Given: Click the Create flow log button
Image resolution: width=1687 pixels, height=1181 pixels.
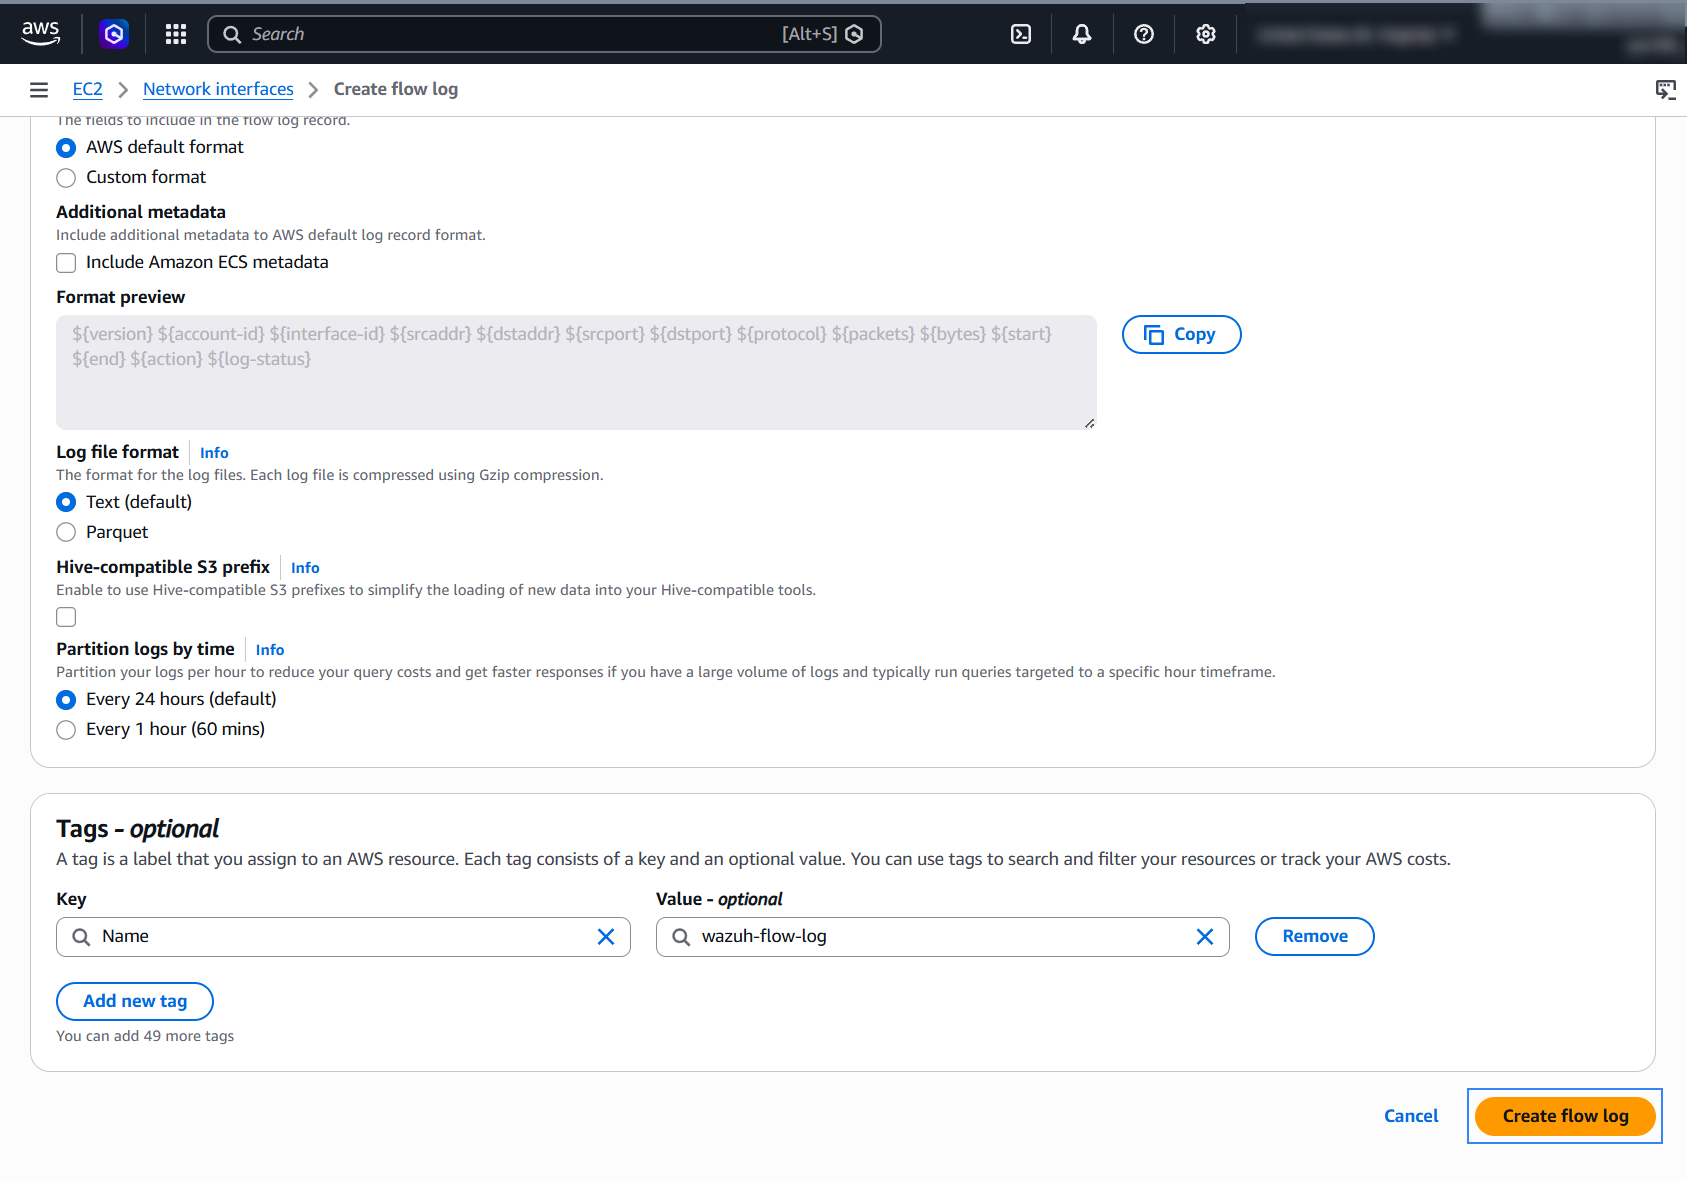Looking at the screenshot, I should [x=1565, y=1116].
